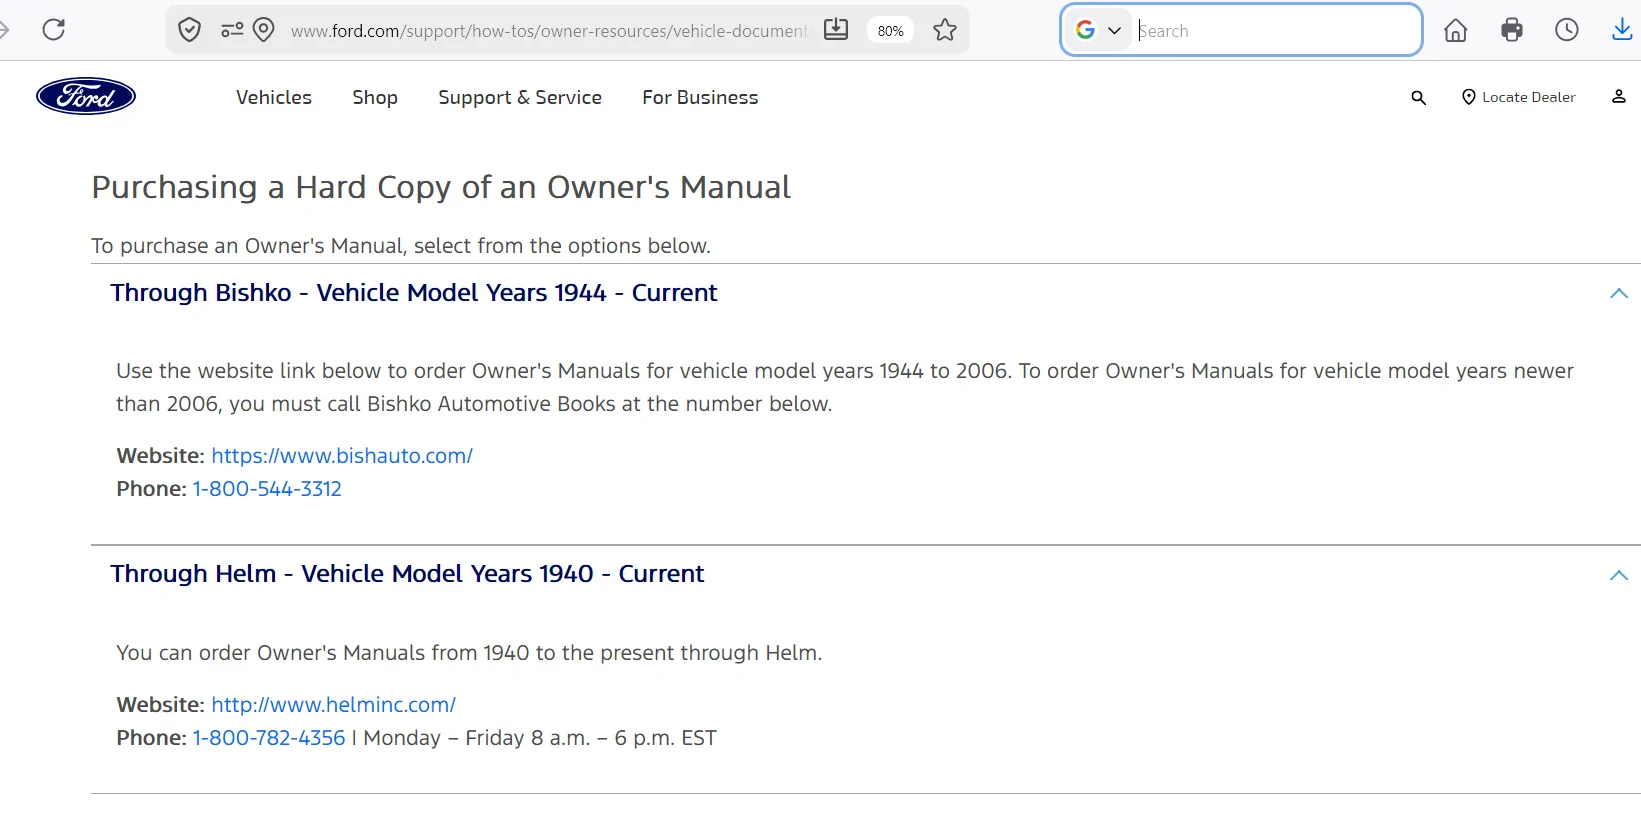Open the Google search engine dropdown
Viewport: 1641px width, 816px height.
(1098, 30)
